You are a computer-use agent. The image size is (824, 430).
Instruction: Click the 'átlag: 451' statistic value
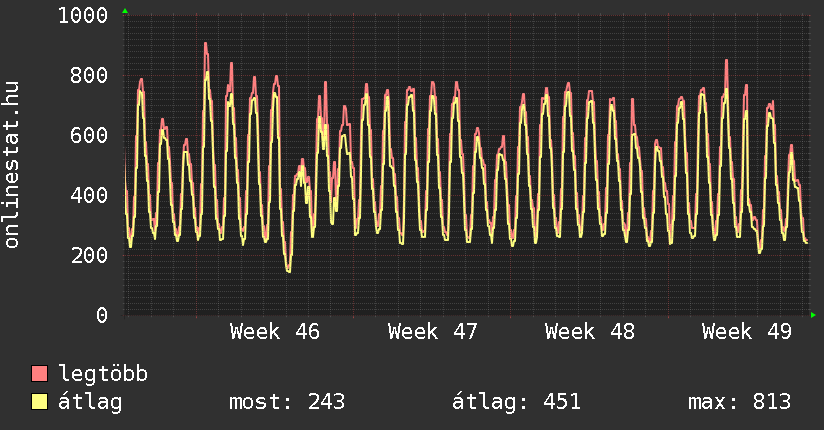tap(516, 402)
